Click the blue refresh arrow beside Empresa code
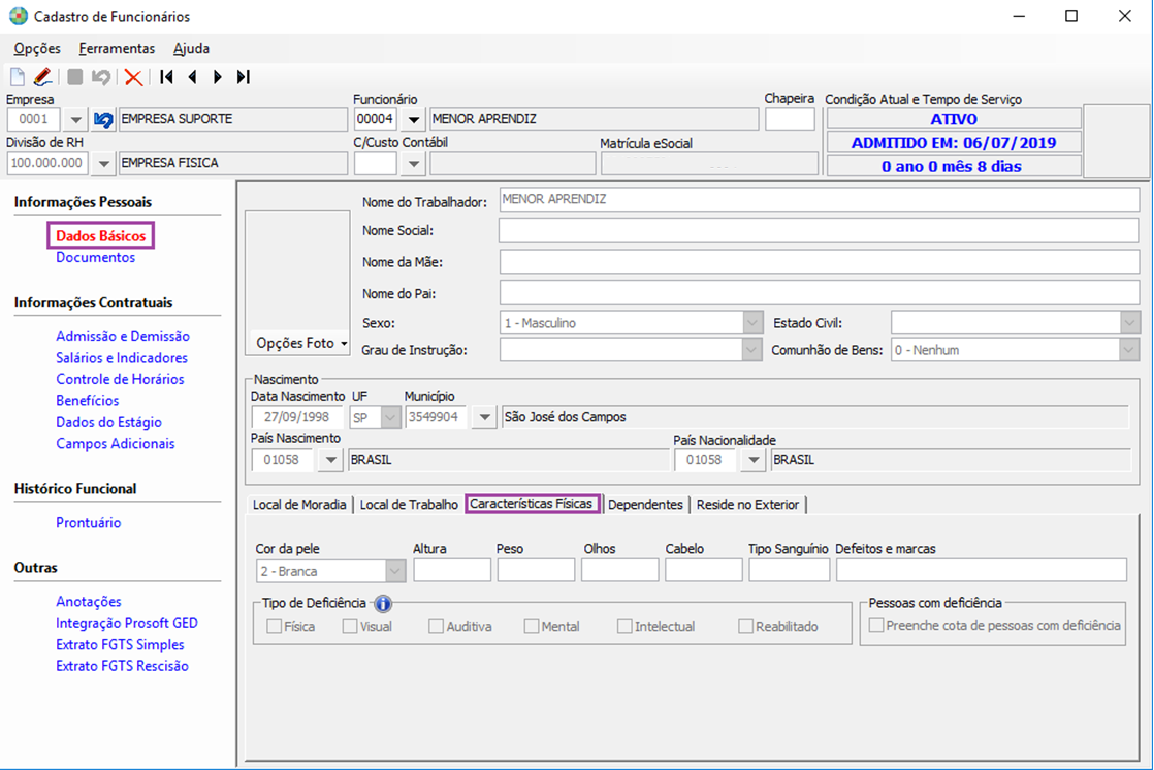 click(104, 119)
